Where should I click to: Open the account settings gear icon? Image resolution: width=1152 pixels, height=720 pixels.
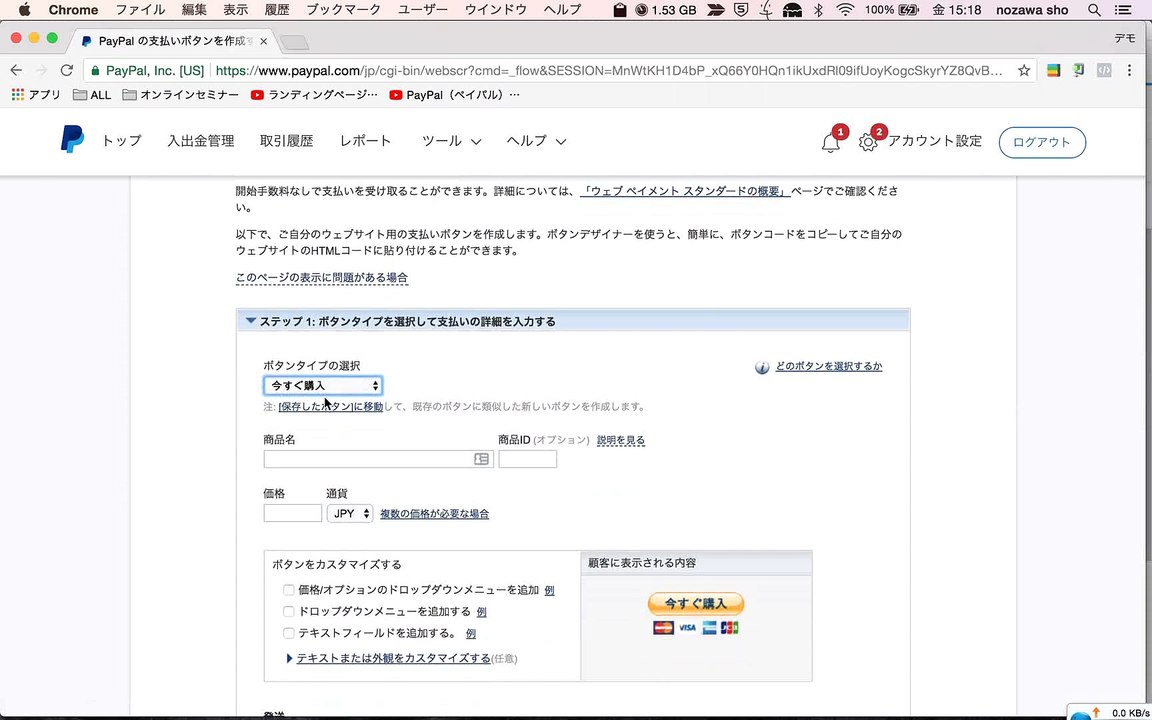pyautogui.click(x=868, y=143)
